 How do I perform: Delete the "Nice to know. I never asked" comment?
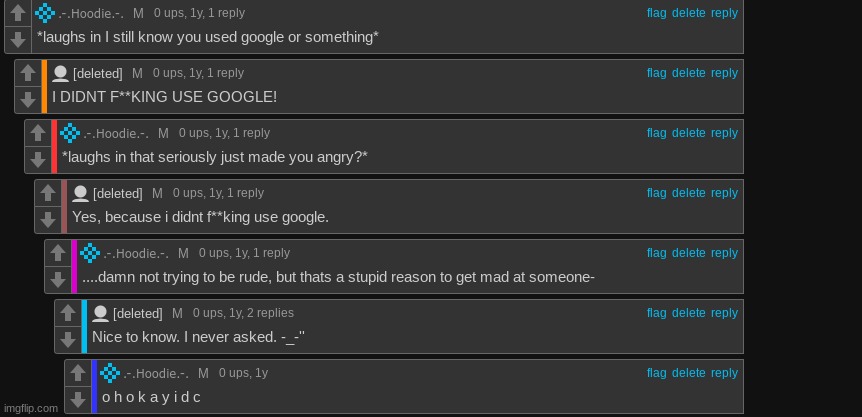point(688,313)
